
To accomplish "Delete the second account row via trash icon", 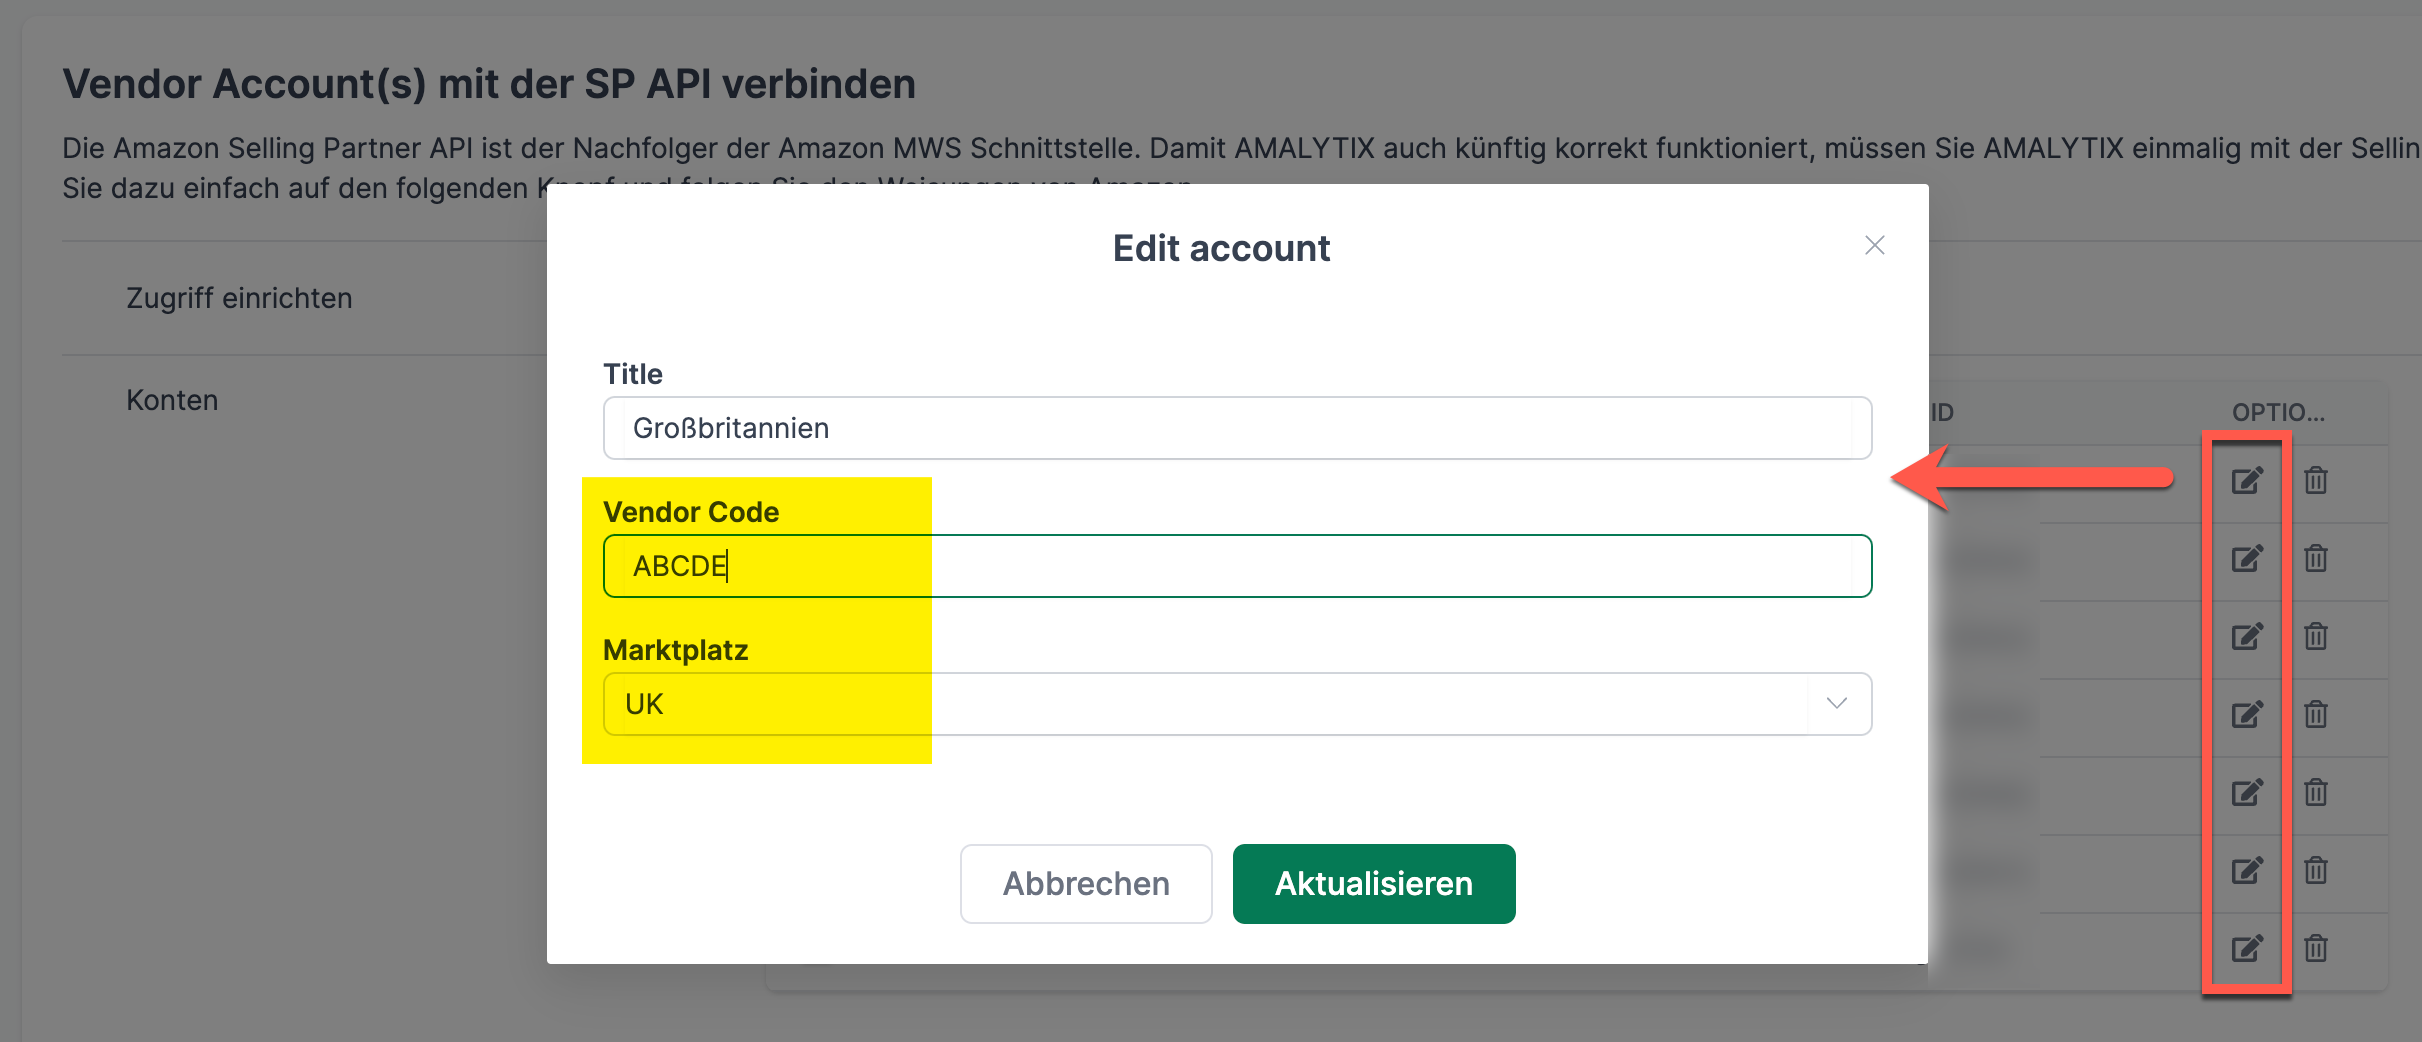I will tap(2316, 559).
